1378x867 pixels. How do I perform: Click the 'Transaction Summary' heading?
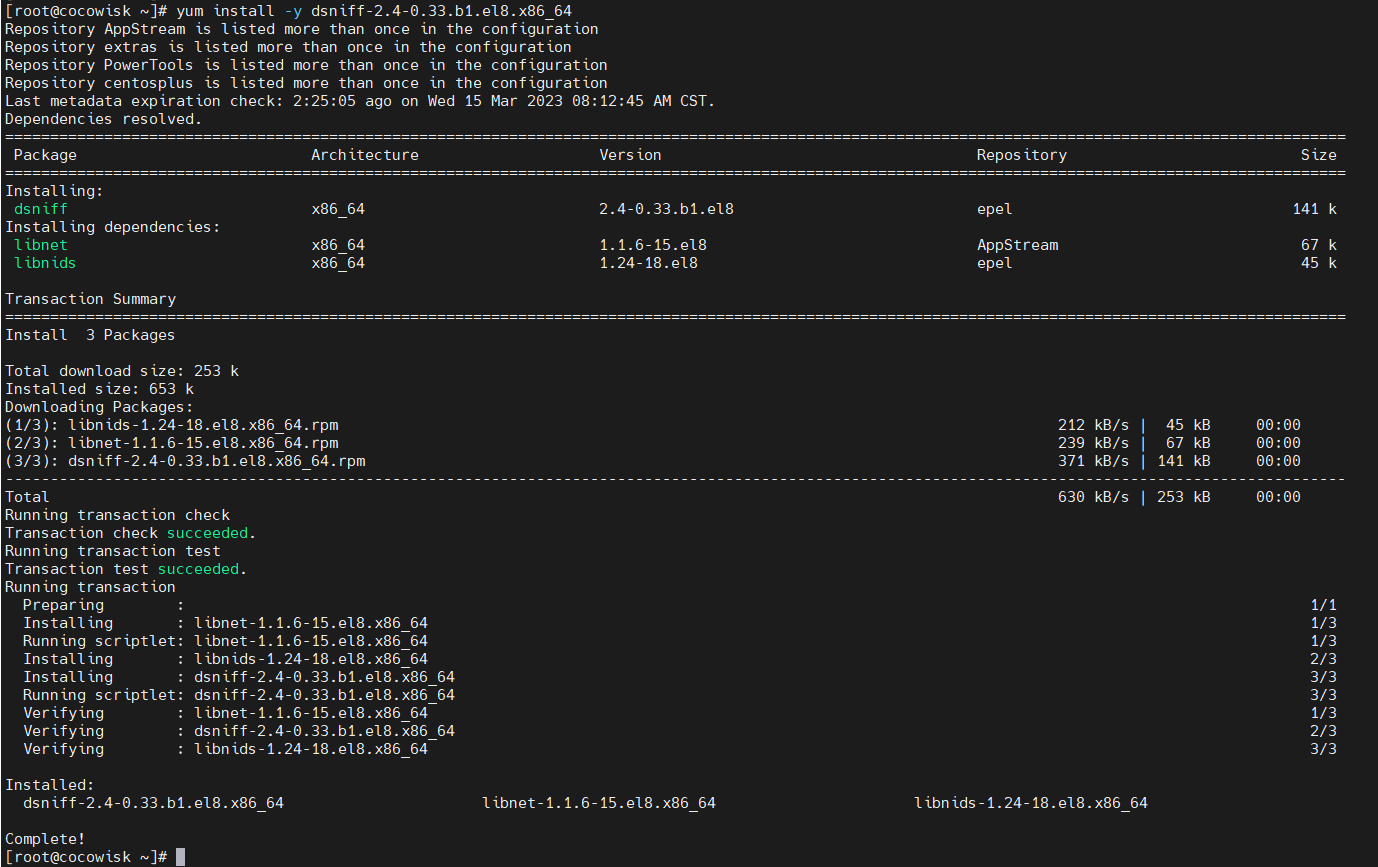(x=90, y=299)
